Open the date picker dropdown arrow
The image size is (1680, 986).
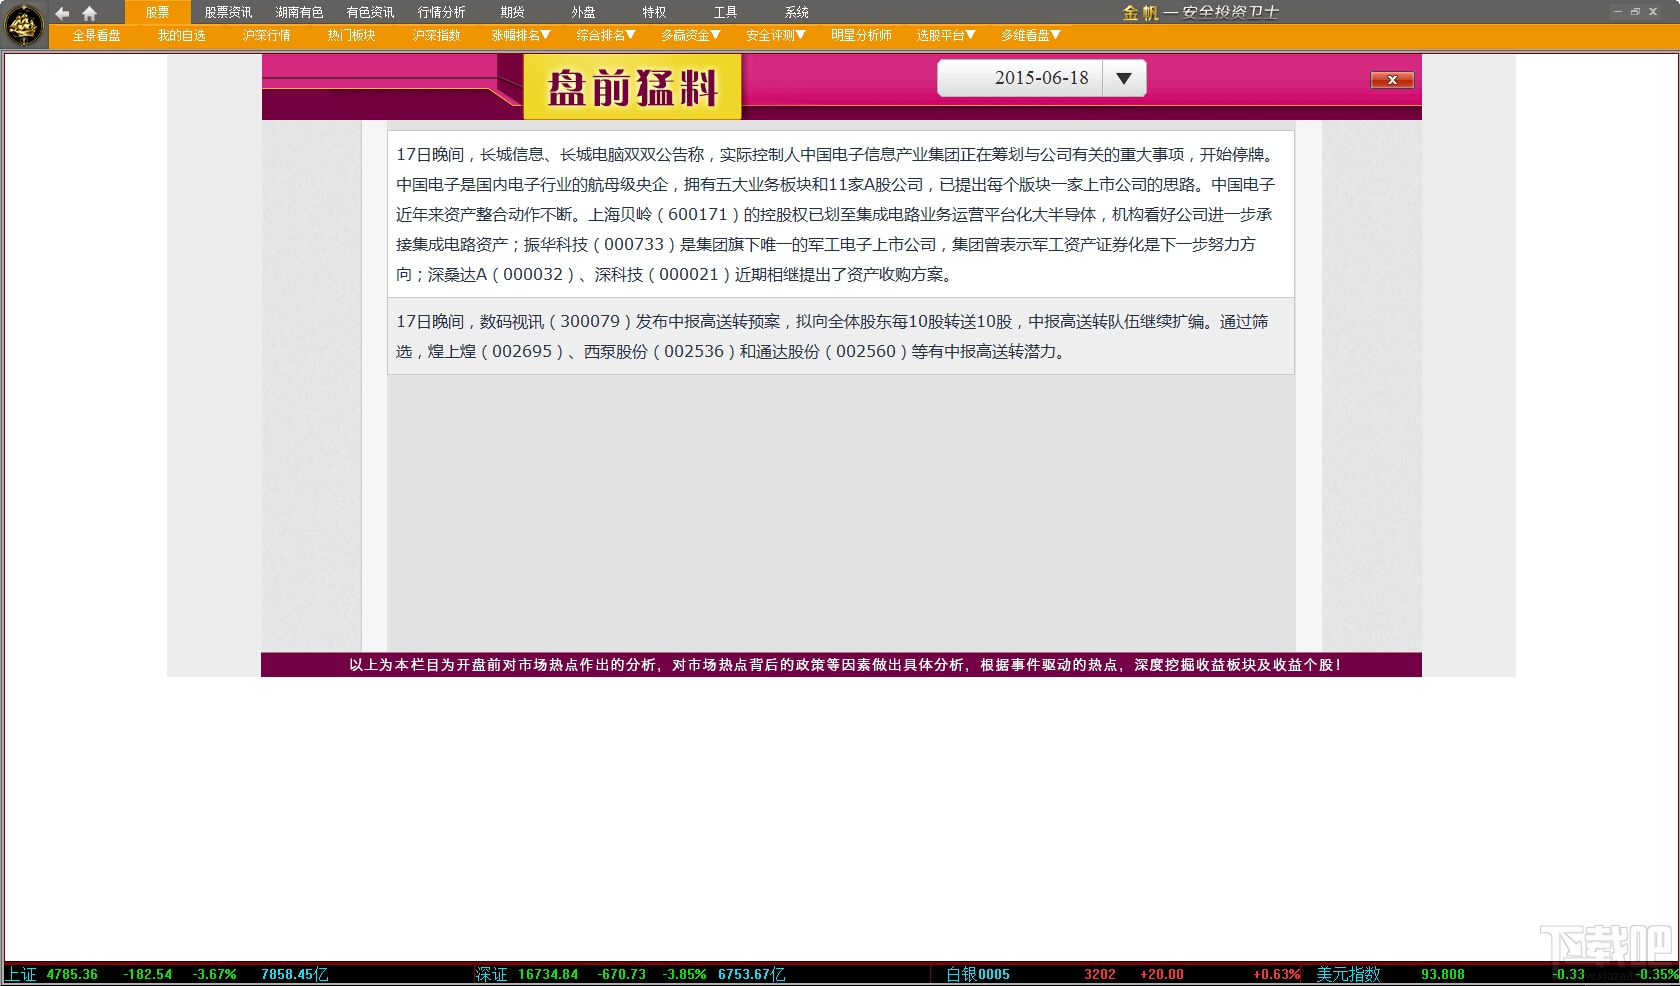1124,78
